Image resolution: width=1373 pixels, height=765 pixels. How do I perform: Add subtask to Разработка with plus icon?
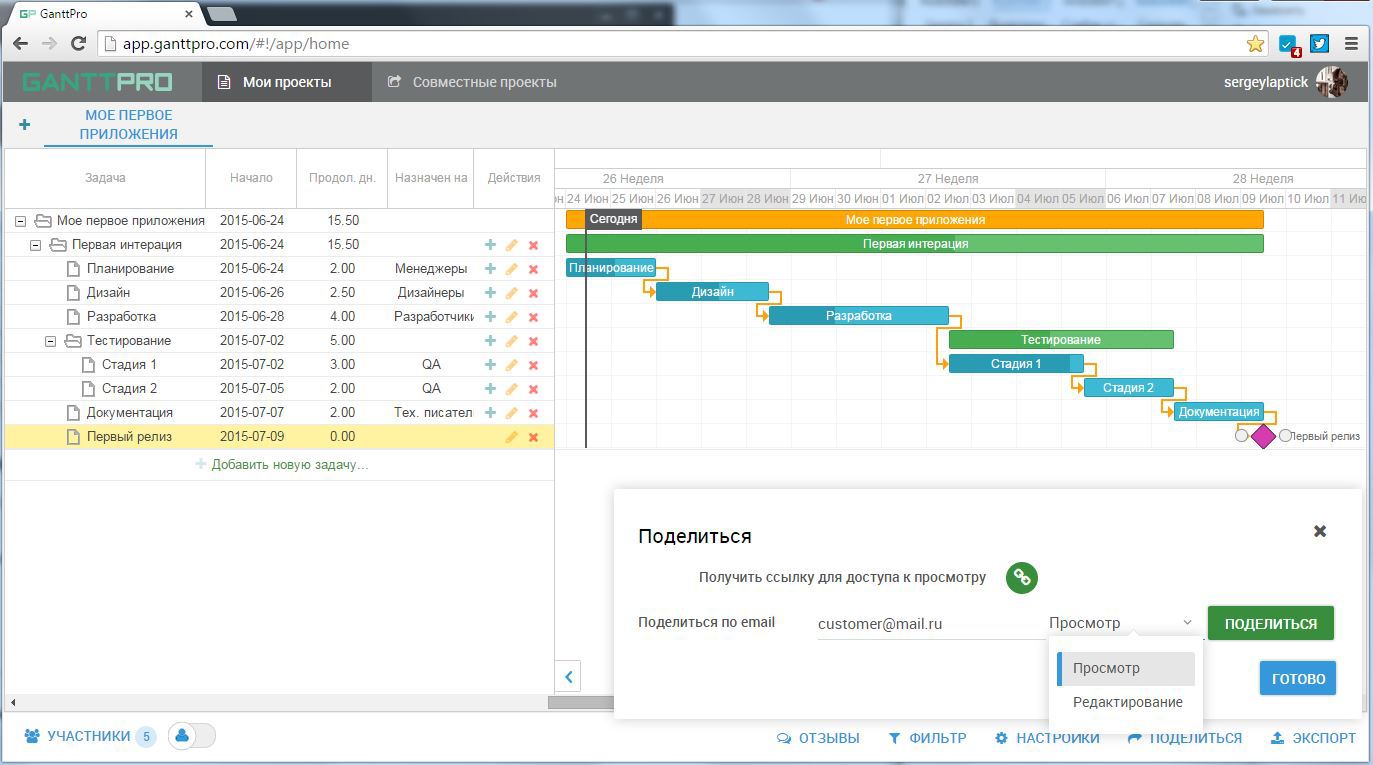pos(490,317)
